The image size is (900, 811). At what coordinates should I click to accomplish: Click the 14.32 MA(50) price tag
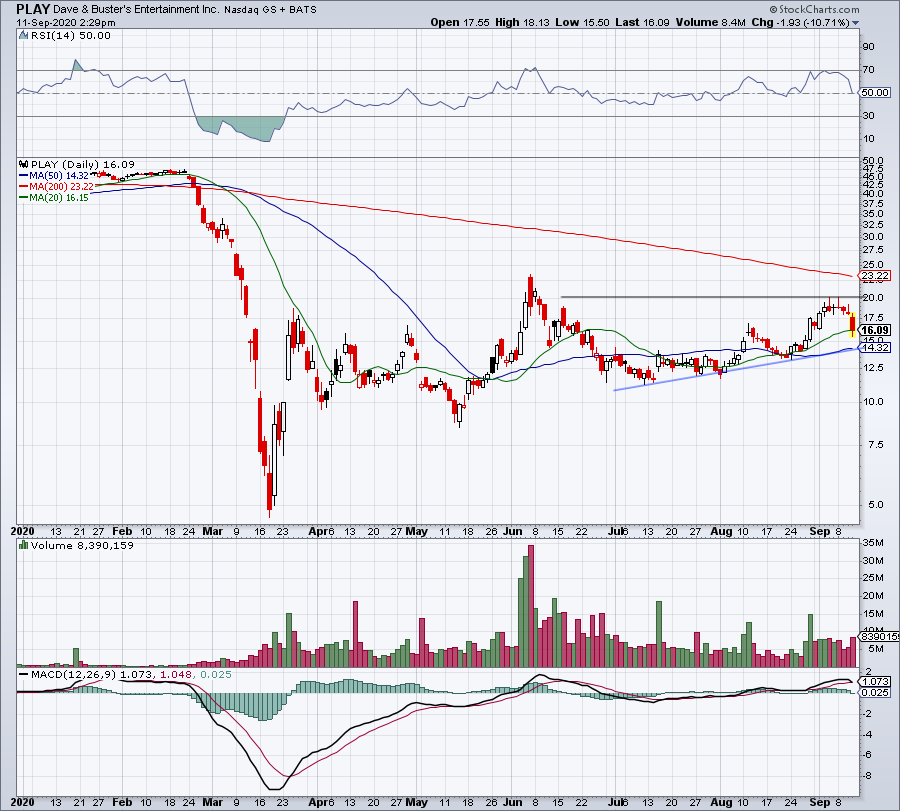875,347
